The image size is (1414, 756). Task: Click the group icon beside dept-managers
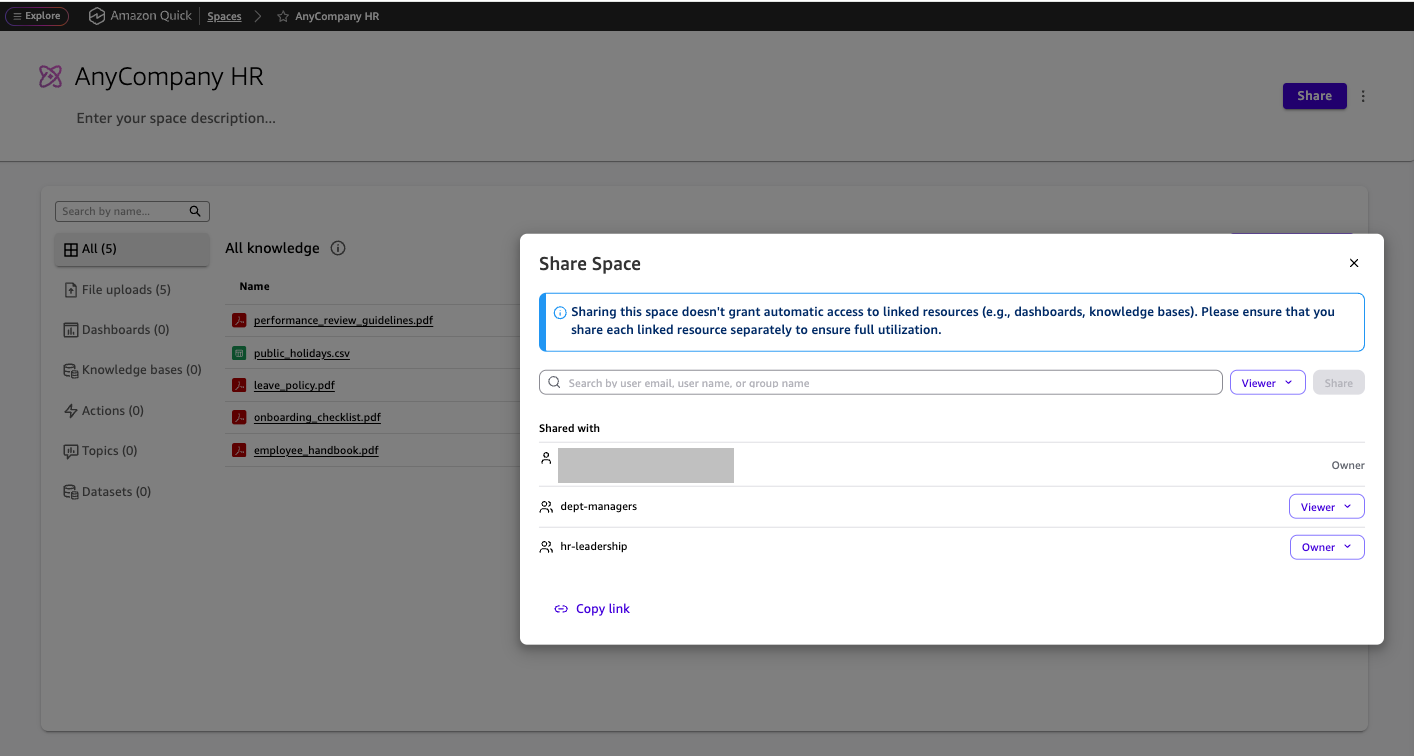[546, 507]
